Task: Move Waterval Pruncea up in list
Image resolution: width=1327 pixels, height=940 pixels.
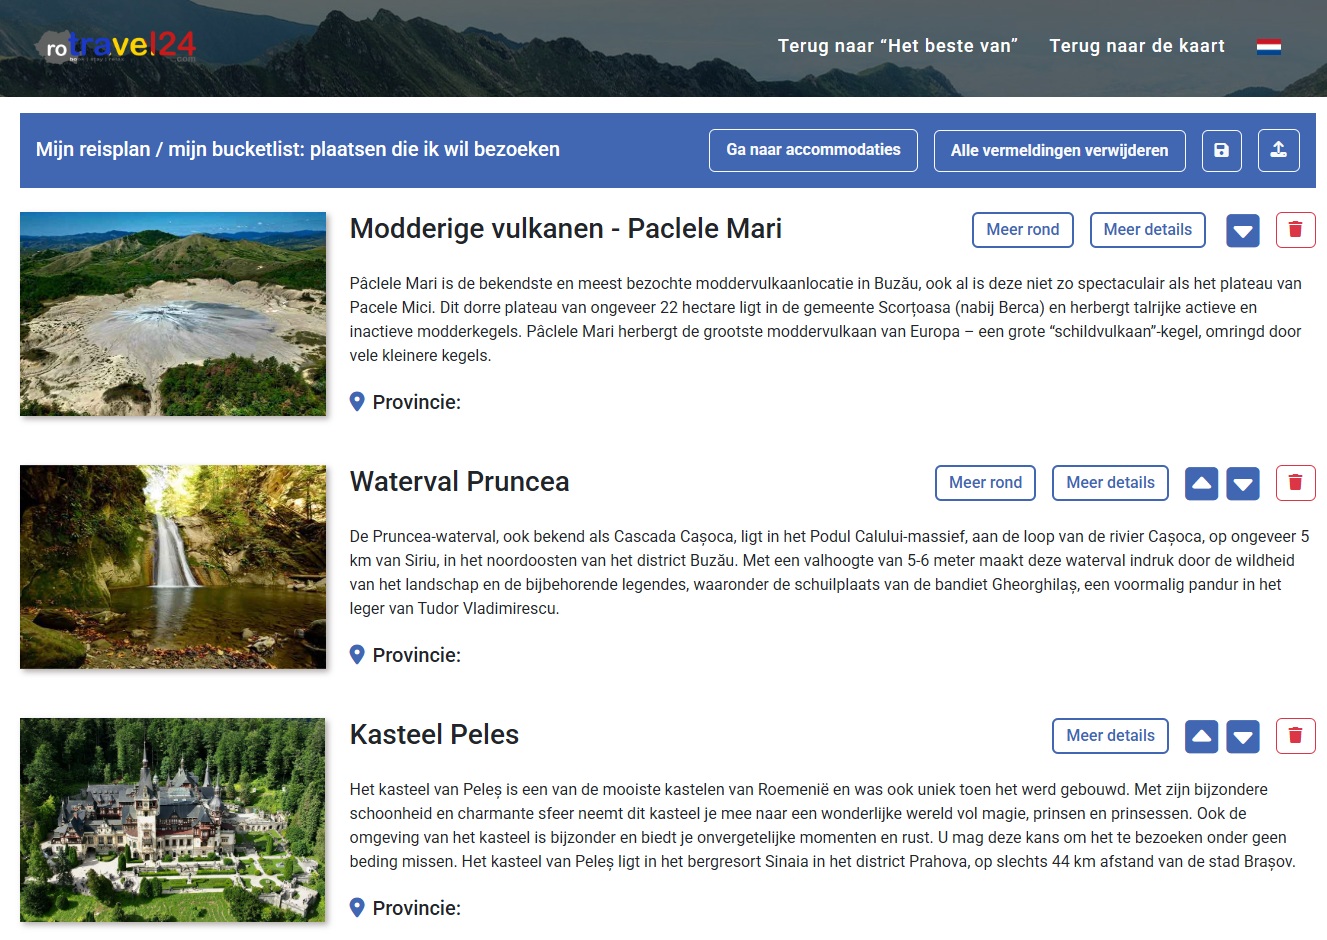Action: click(1202, 484)
